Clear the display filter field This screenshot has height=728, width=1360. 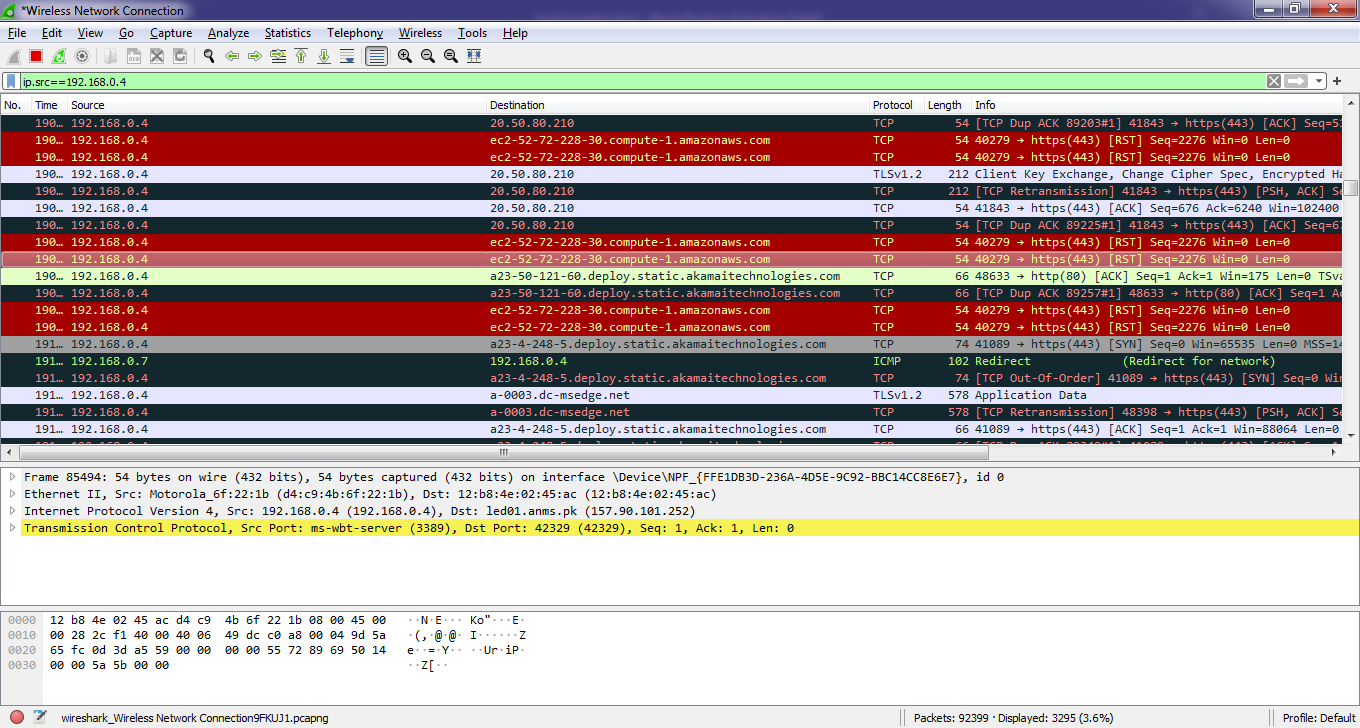[x=1273, y=81]
